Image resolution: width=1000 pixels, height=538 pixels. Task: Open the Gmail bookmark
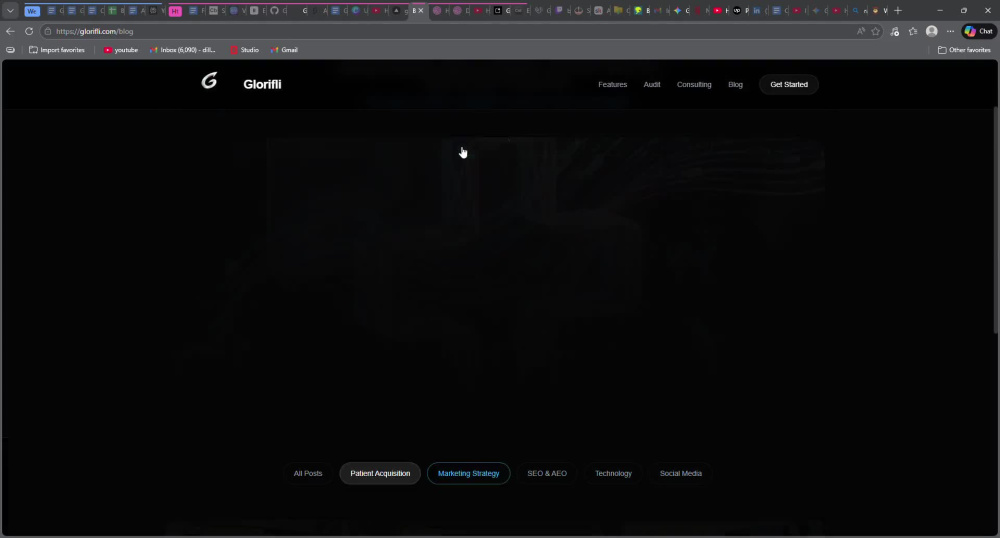(x=284, y=50)
